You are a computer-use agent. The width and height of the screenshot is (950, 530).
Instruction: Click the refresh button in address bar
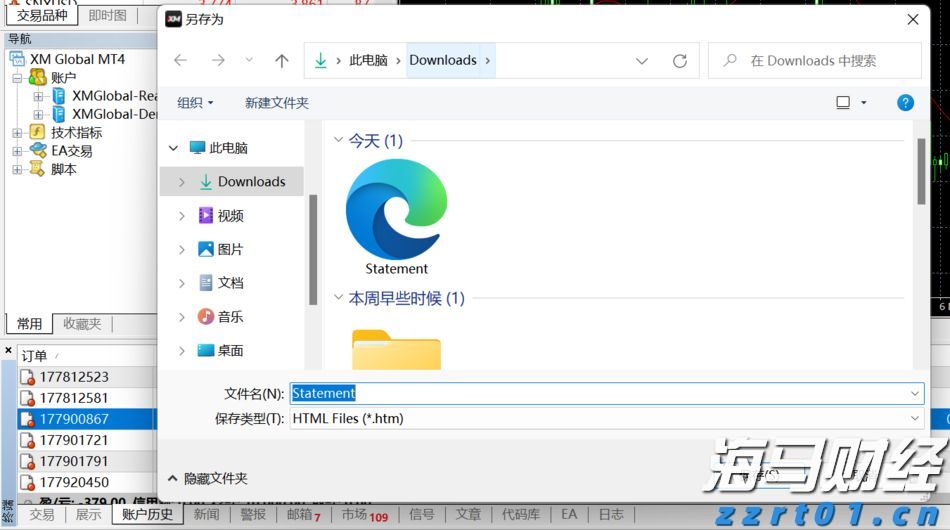[680, 61]
